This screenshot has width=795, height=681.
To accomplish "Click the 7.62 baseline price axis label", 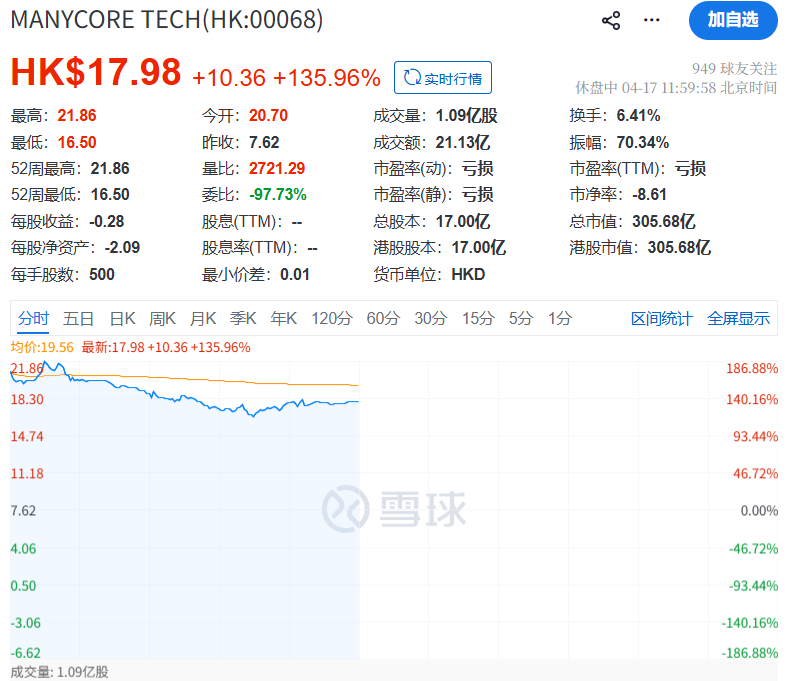I will click(x=23, y=511).
